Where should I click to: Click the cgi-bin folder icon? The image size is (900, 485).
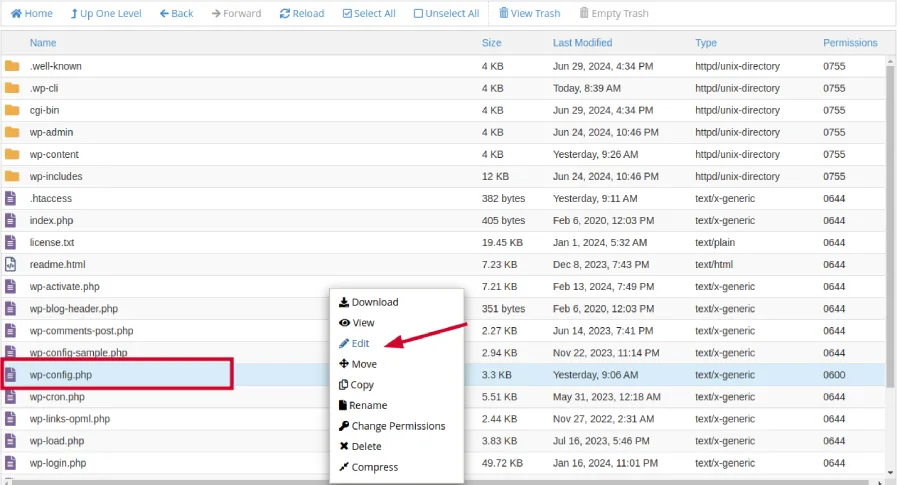coord(12,110)
